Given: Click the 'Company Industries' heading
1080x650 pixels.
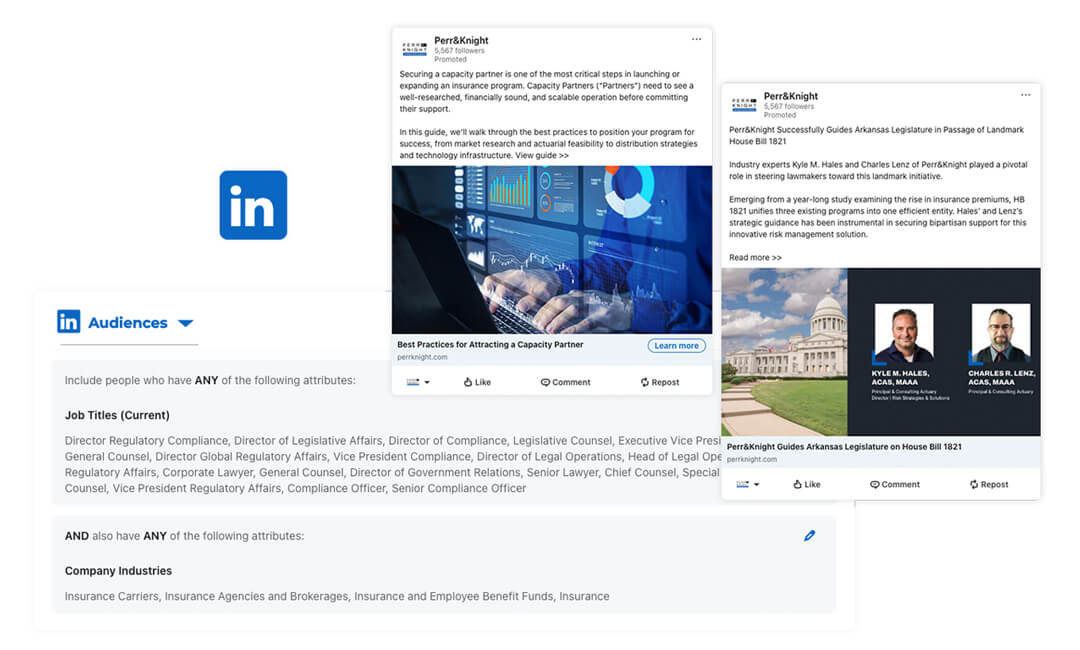Looking at the screenshot, I should (x=118, y=571).
